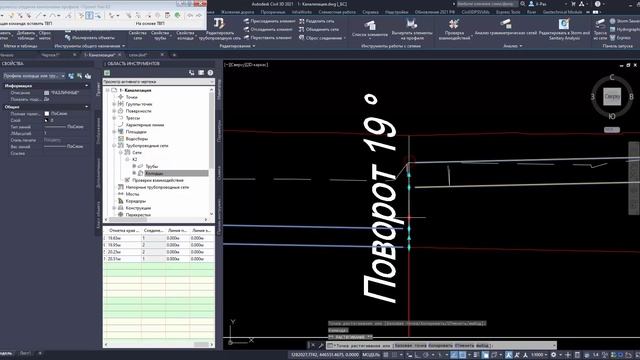
Task: Open Свойства трубы
Action: click(160, 35)
